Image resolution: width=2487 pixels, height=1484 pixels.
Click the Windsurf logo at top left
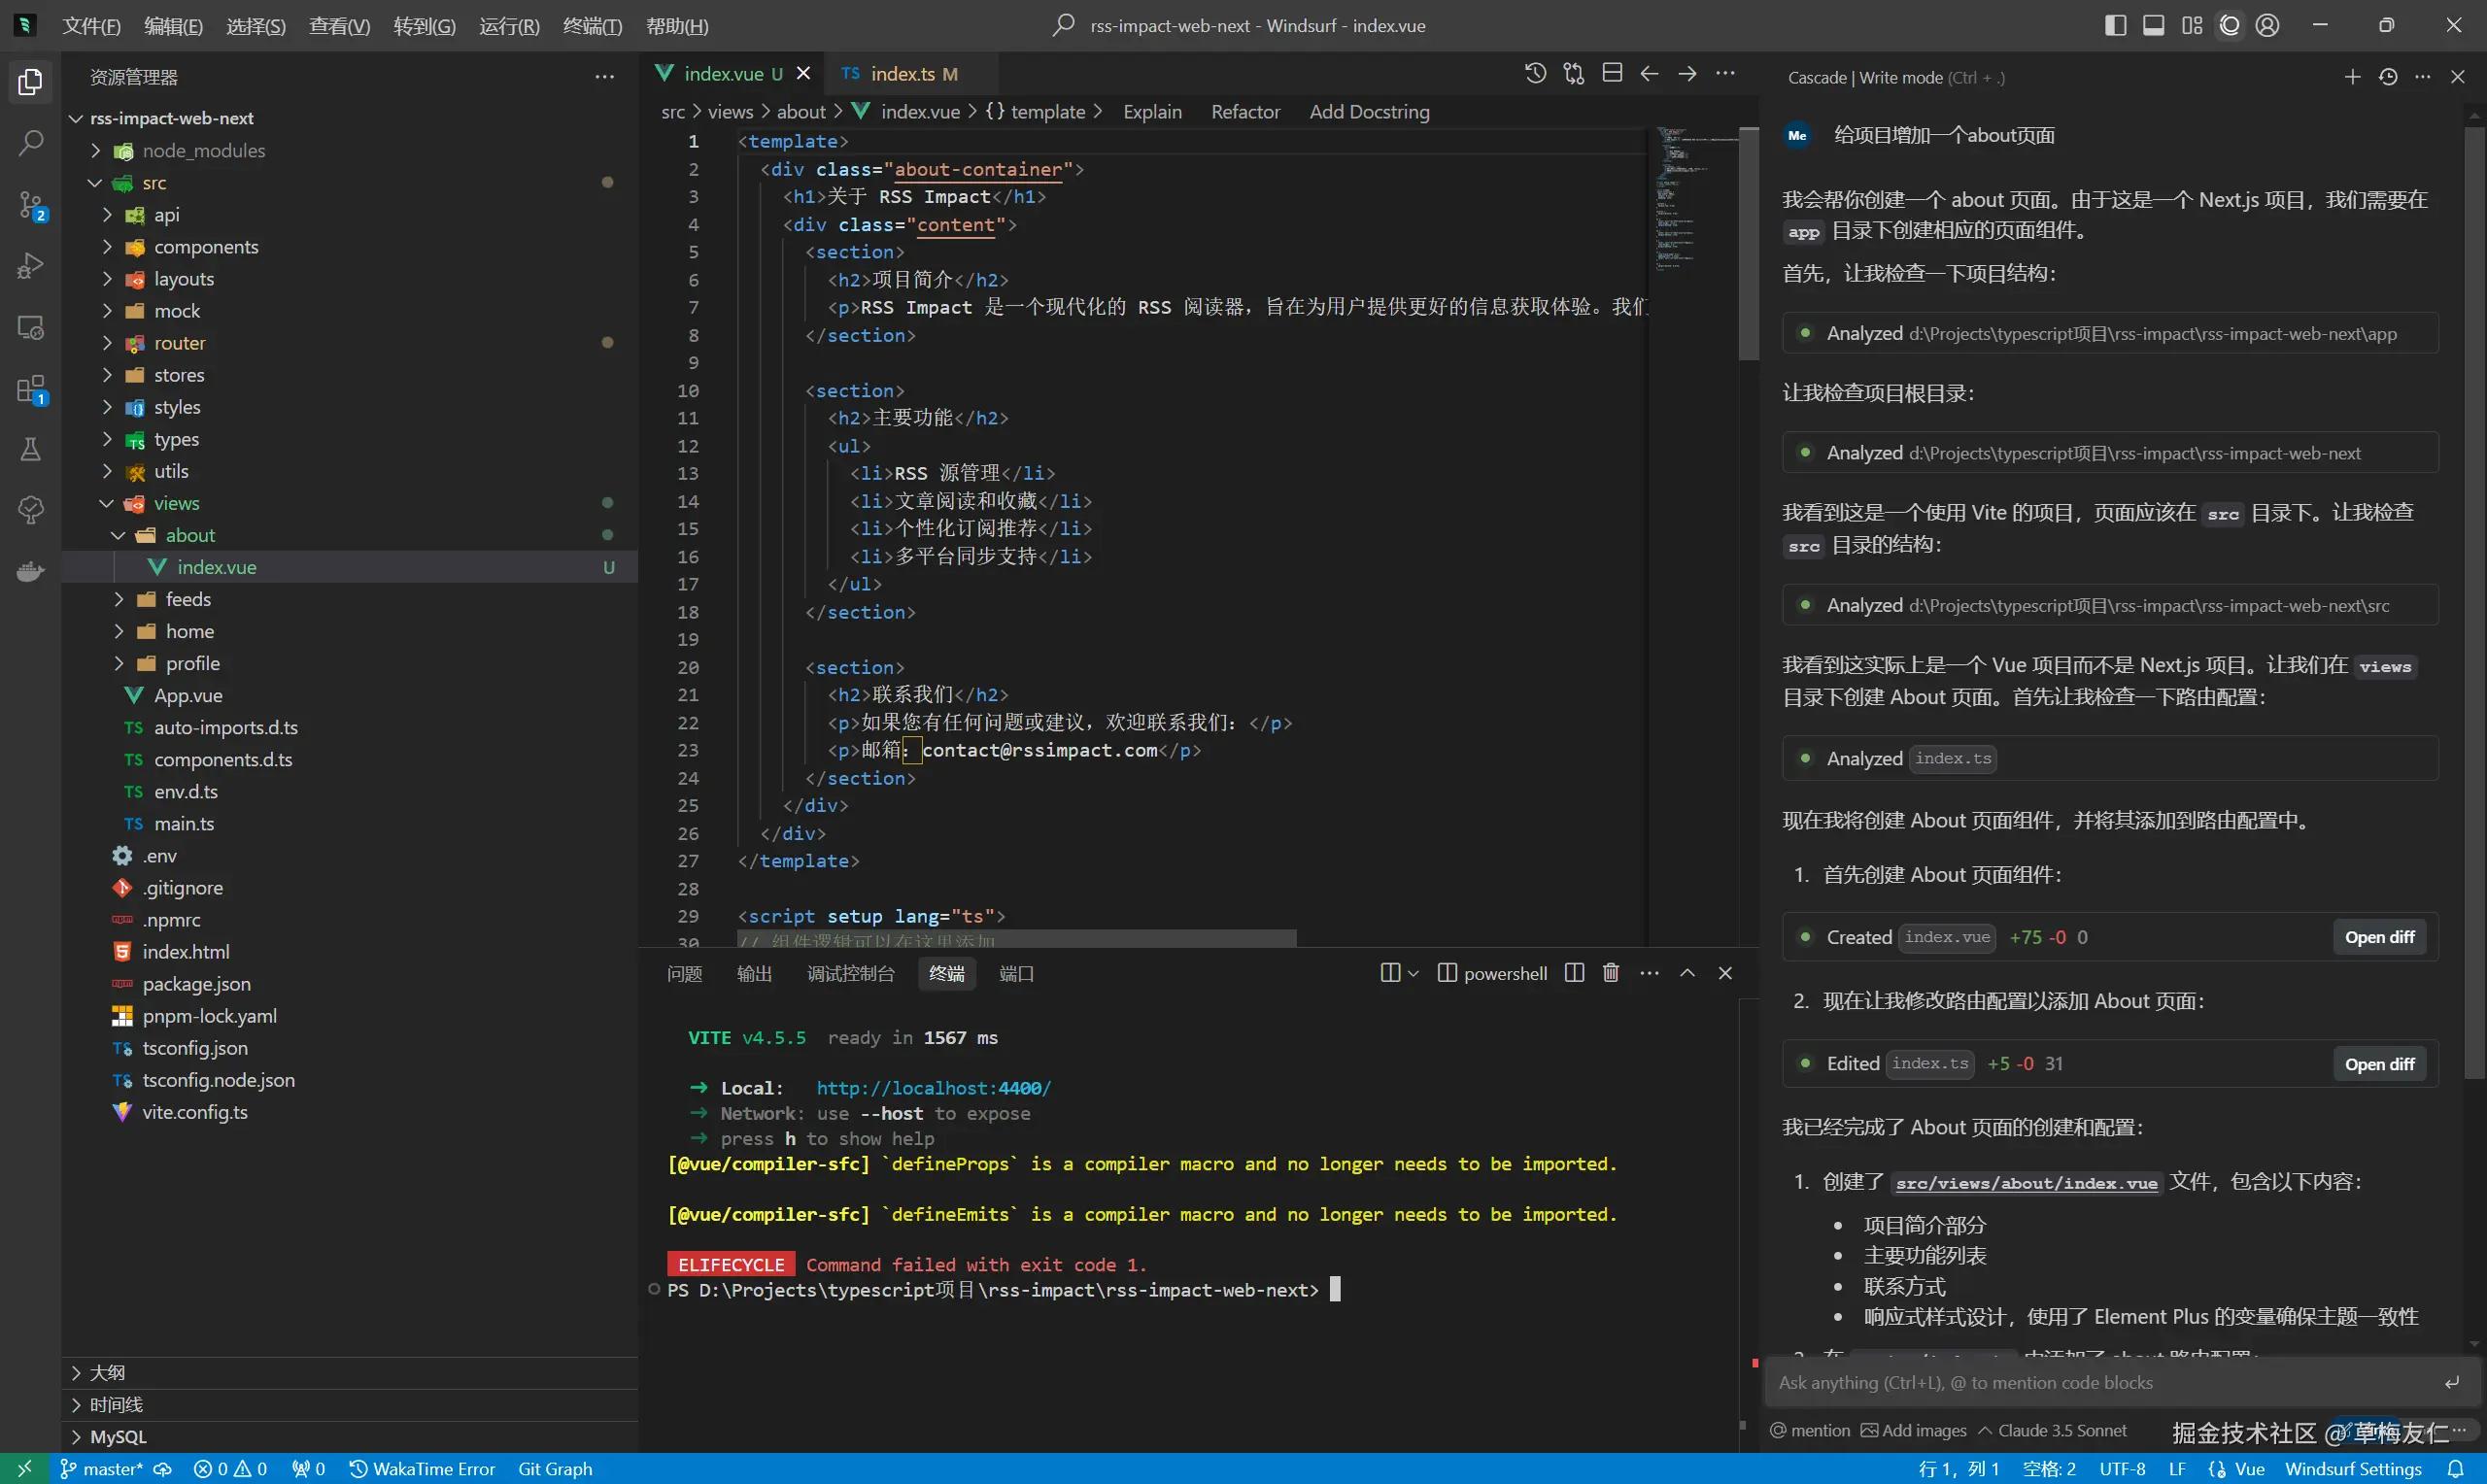point(26,25)
